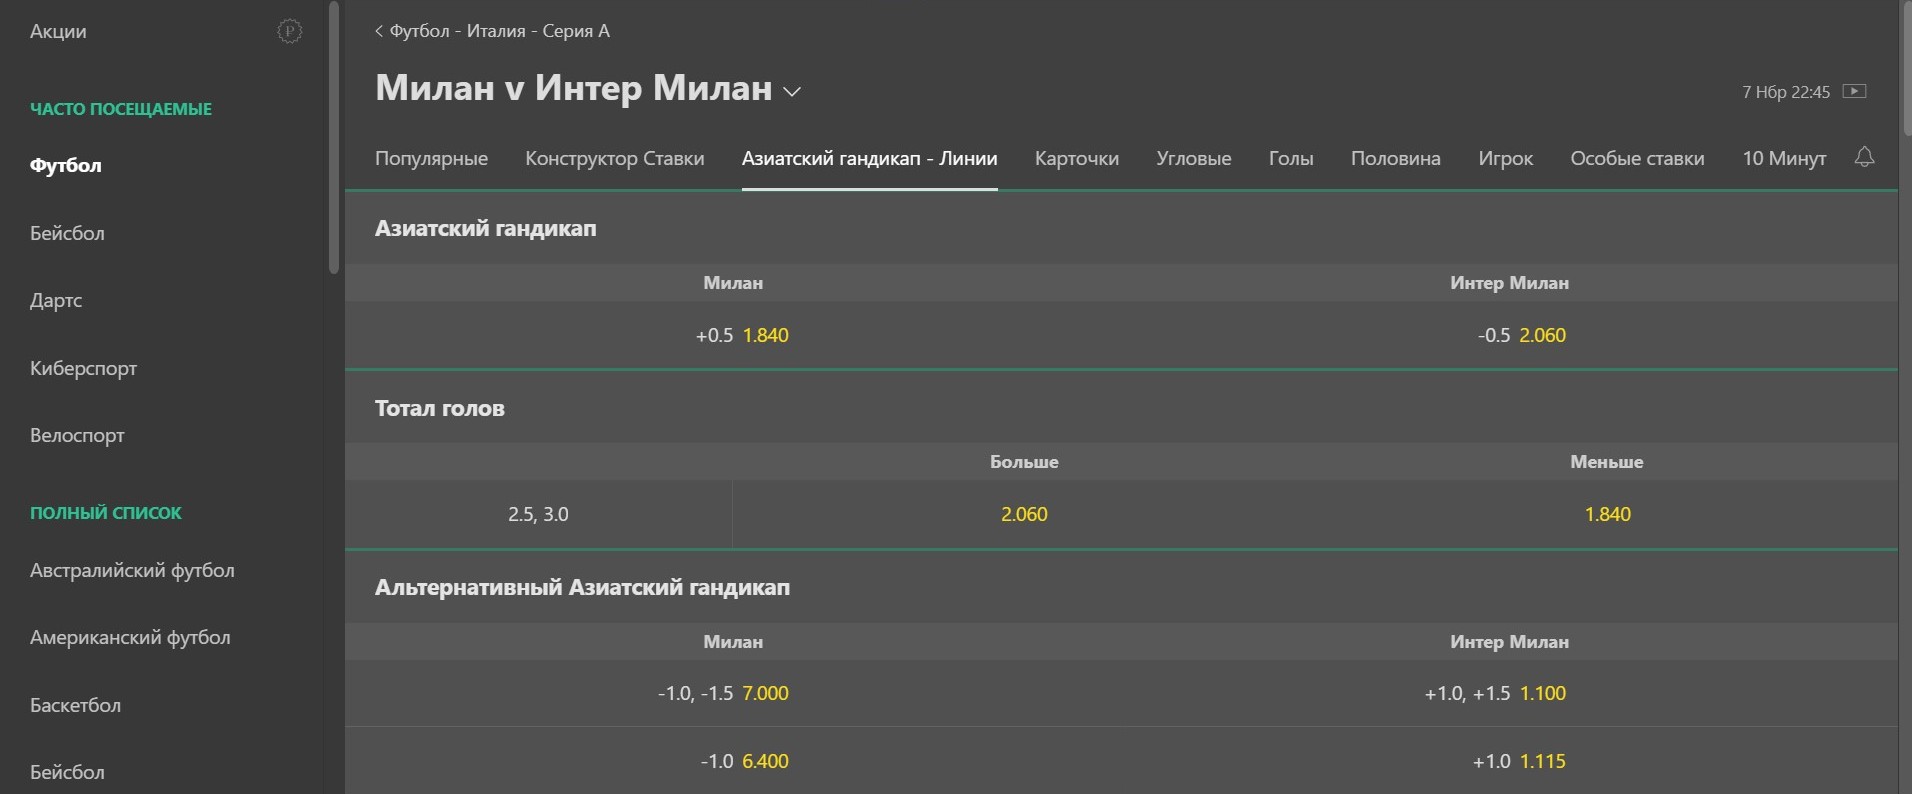This screenshot has height=794, width=1912.
Task: Click the 2.5, 3.0 total line cell
Action: click(x=538, y=514)
